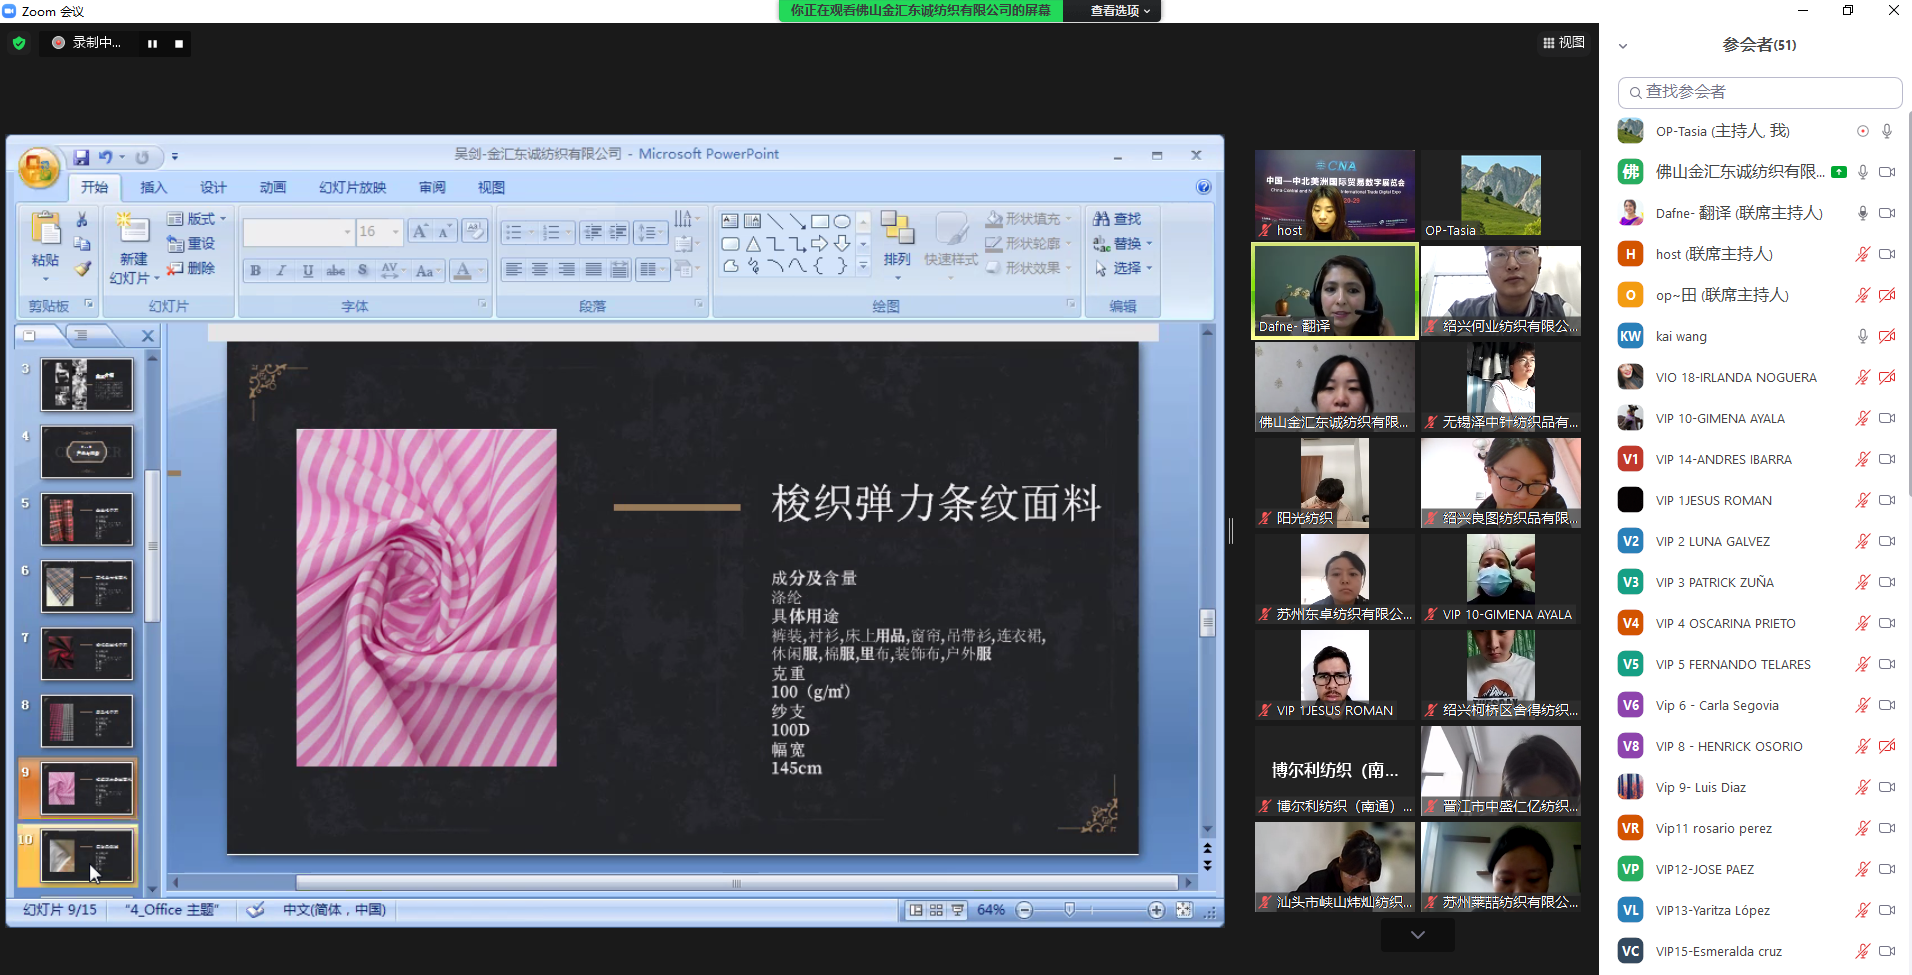Collapse the participants panel chevron
The width and height of the screenshot is (1912, 975).
coord(1623,46)
